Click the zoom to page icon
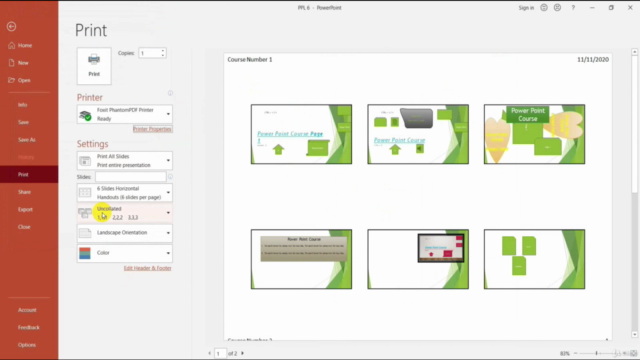Viewport: 640px width, 360px height. click(633, 353)
